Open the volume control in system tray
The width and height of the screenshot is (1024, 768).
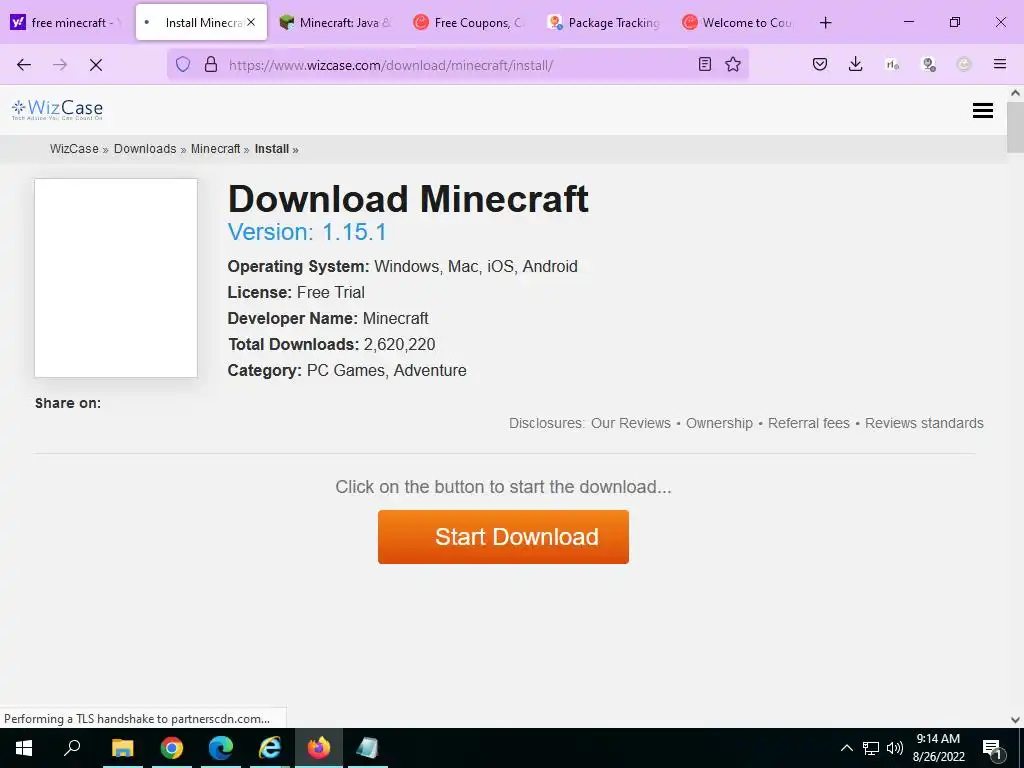click(x=895, y=748)
